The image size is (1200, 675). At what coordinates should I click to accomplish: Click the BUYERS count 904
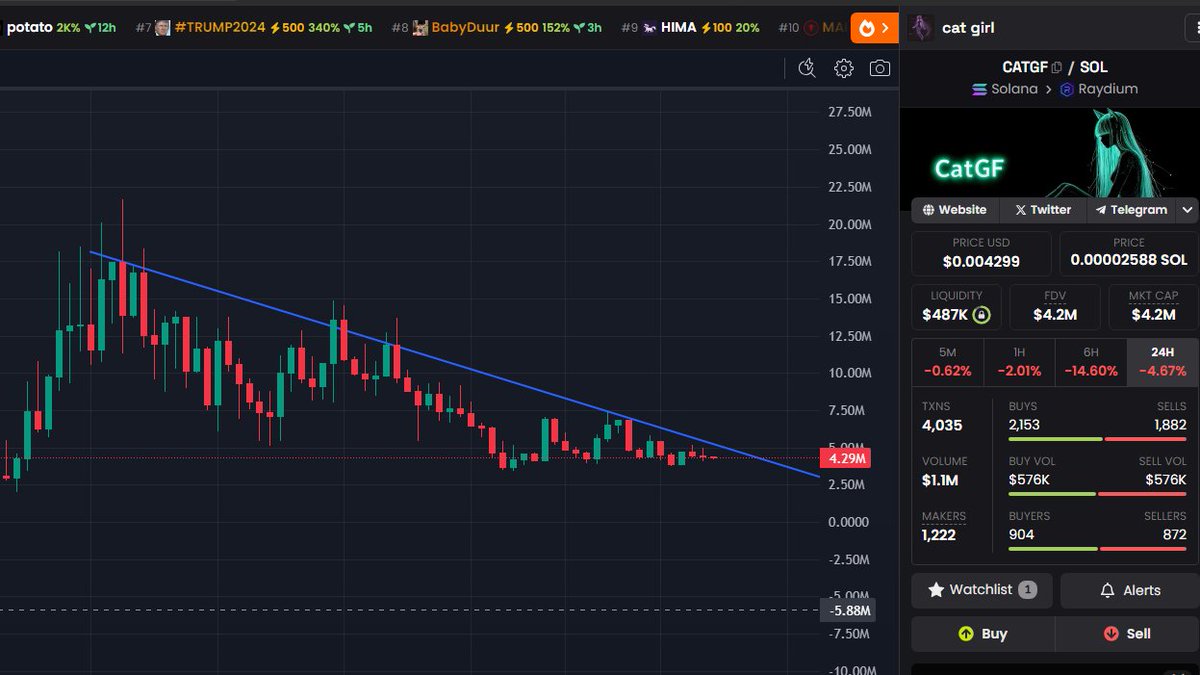pyautogui.click(x=1022, y=535)
